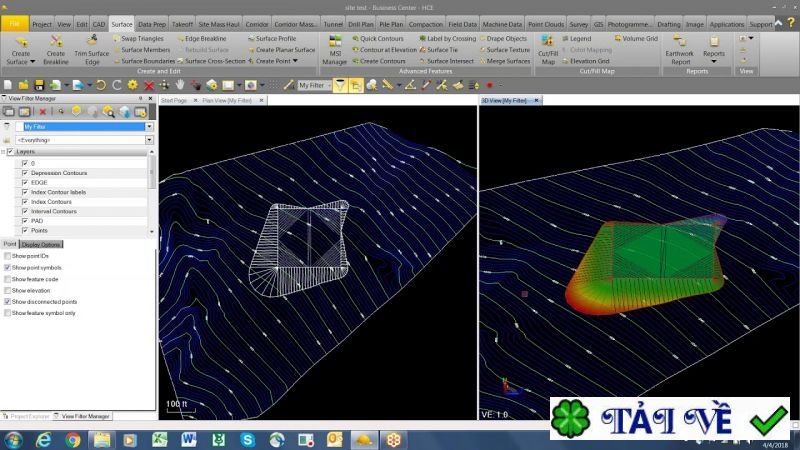800x450 pixels.
Task: Open the Cut/Fill Map tool
Action: (x=547, y=42)
